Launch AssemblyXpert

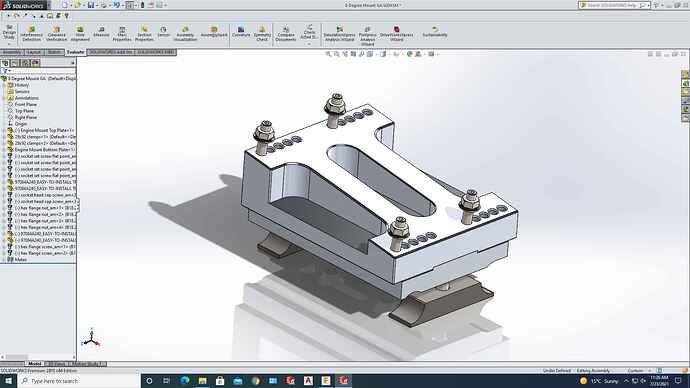tap(214, 32)
